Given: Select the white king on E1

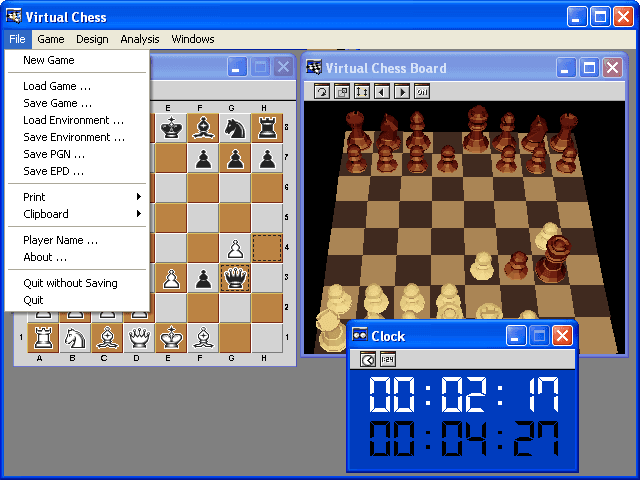Looking at the screenshot, I should tap(171, 338).
